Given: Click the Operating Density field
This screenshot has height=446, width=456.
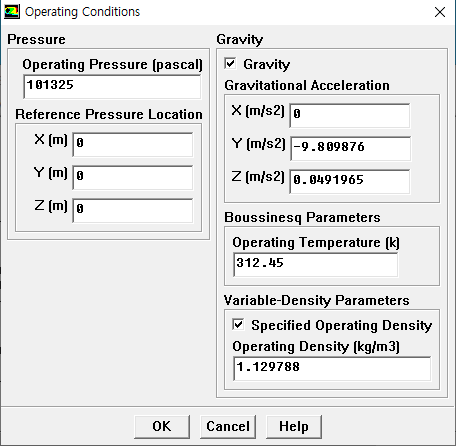Looking at the screenshot, I should point(332,368).
